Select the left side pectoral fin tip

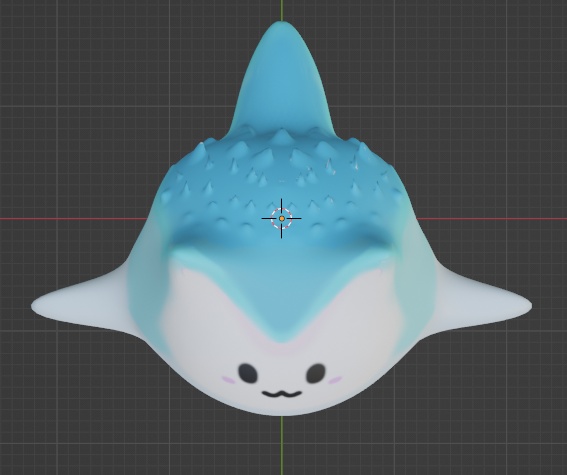tap(38, 307)
